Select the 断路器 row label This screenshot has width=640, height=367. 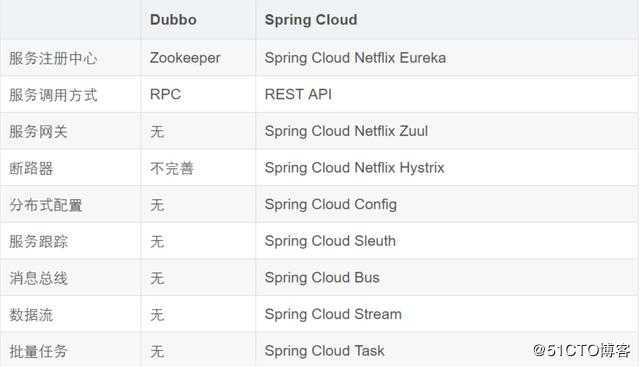tap(31, 168)
